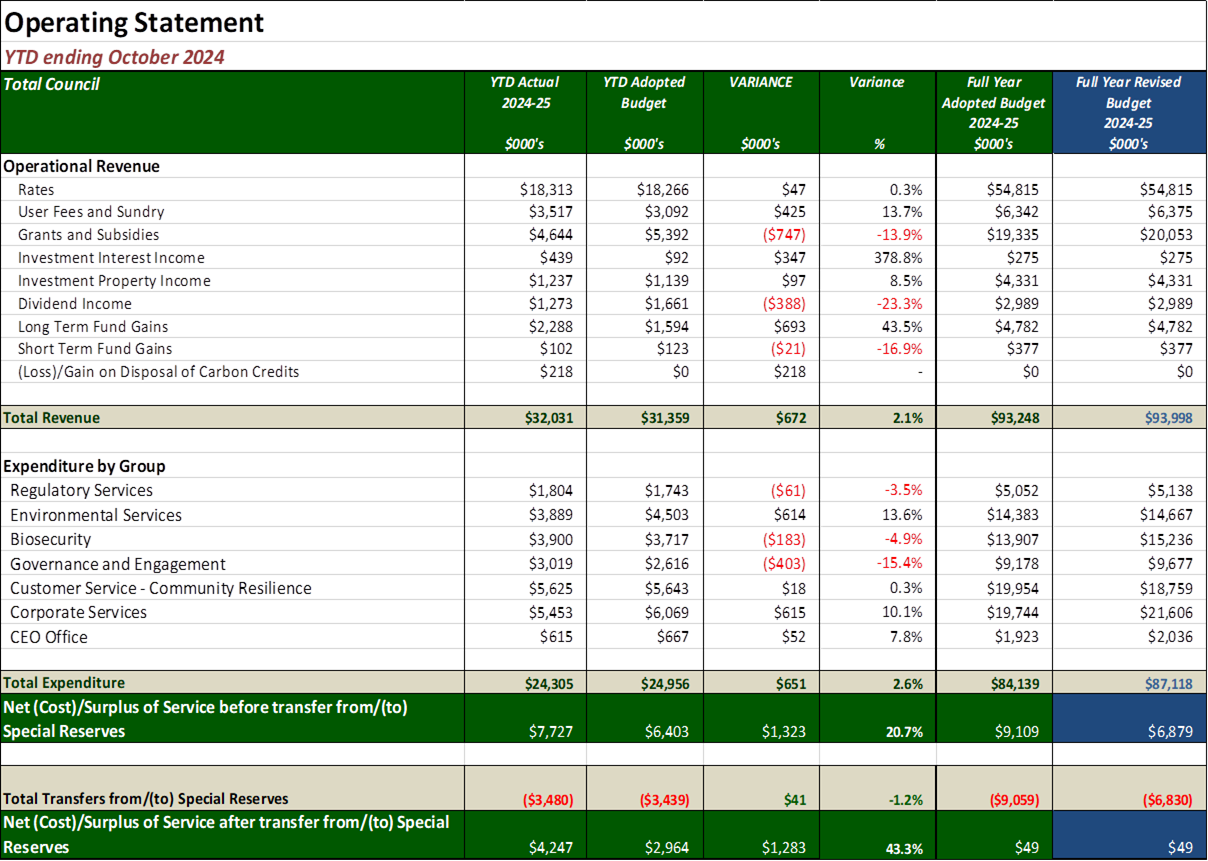Click the Expenditure by Group heading
Viewport: 1208px width, 861px height.
point(85,466)
